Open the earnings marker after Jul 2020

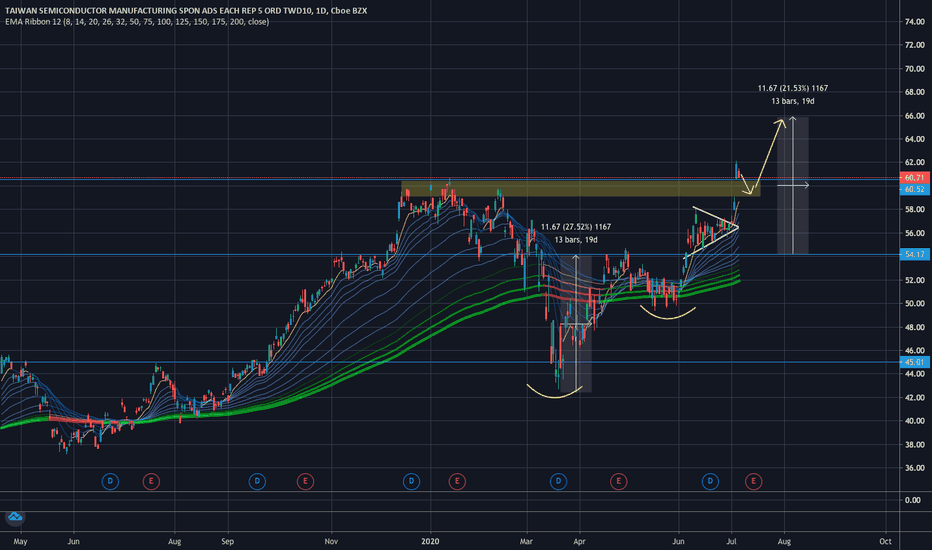coord(753,481)
